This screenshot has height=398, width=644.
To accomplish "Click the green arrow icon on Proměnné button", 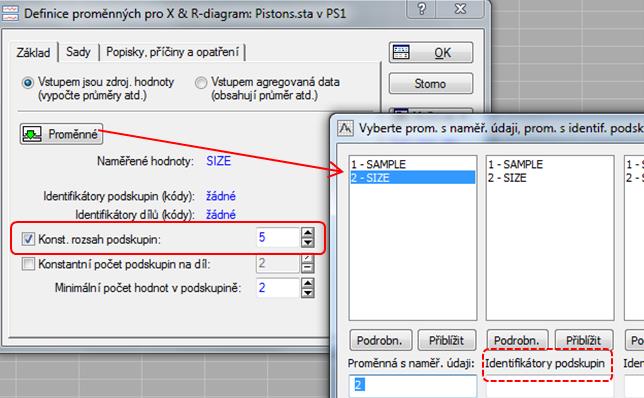I will pos(32,134).
